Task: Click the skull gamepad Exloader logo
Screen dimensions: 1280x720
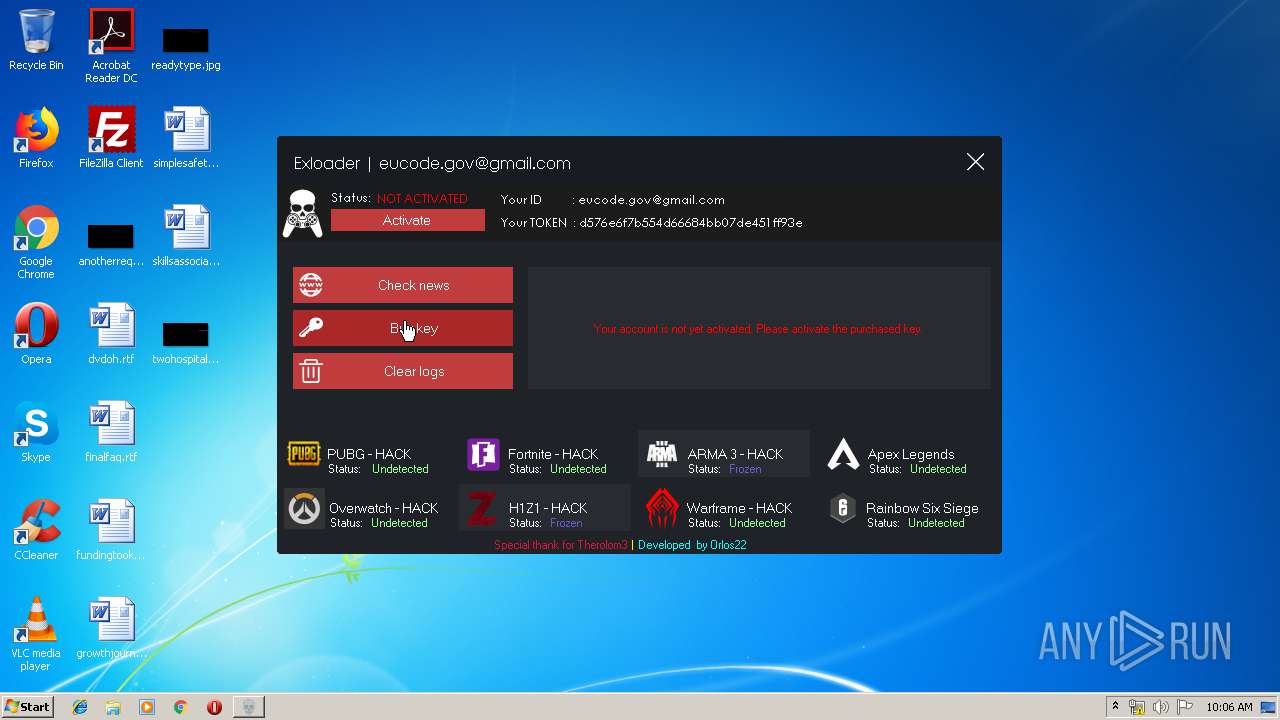Action: [302, 213]
